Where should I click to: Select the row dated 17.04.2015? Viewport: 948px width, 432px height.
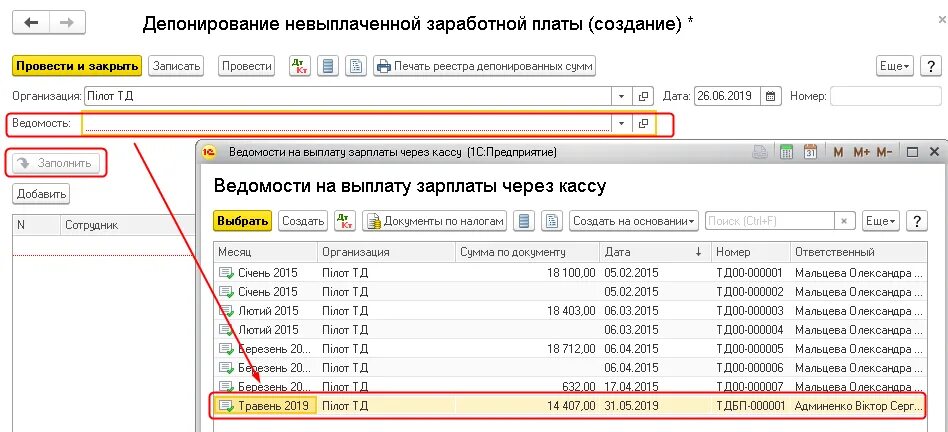(570, 386)
